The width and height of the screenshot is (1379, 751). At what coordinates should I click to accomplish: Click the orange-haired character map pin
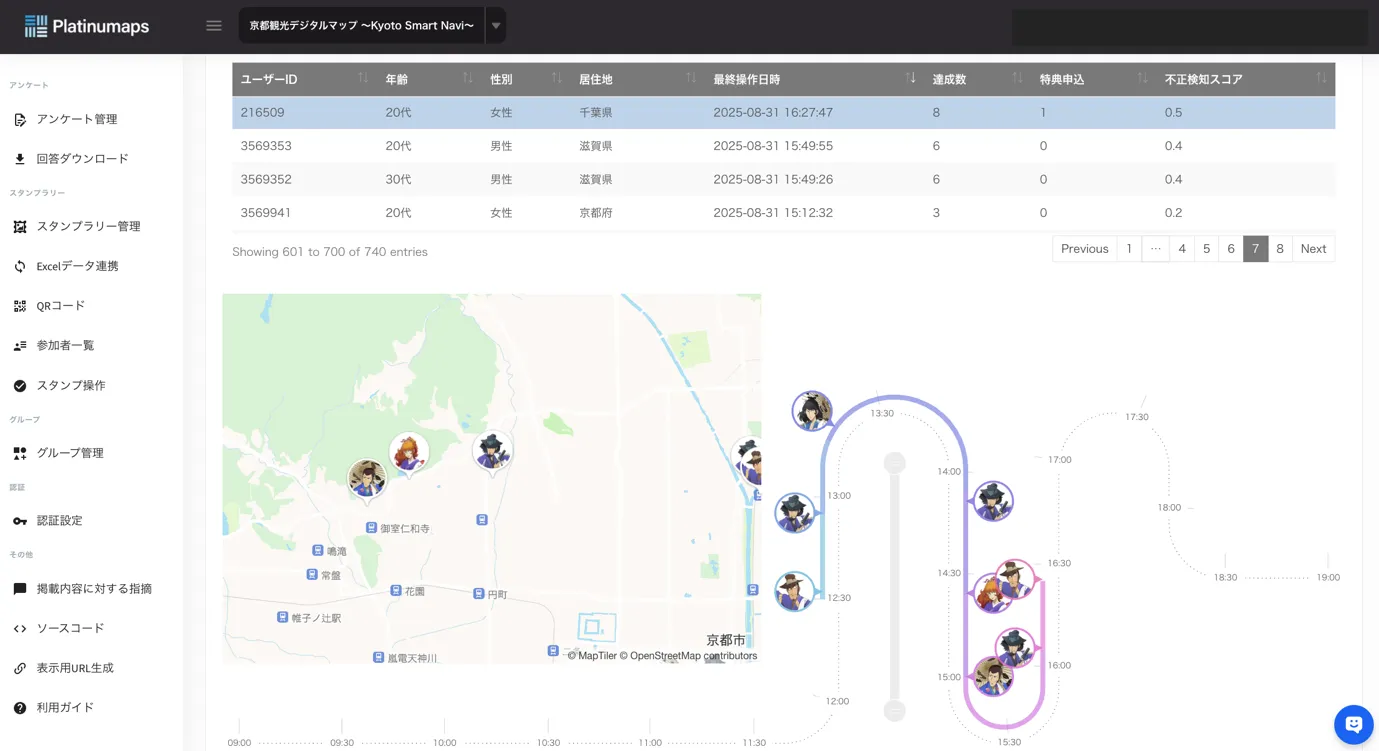point(409,453)
